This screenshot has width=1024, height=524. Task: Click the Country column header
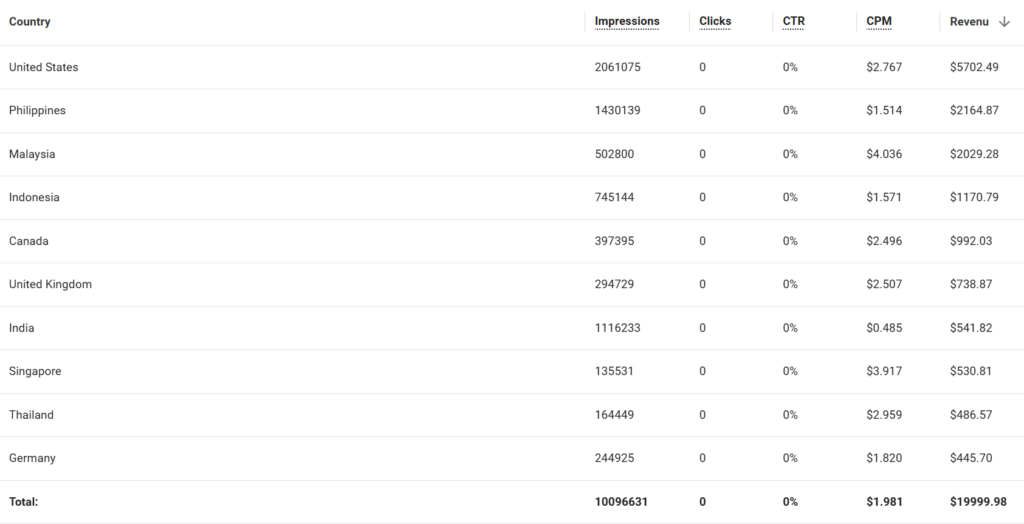tap(29, 22)
